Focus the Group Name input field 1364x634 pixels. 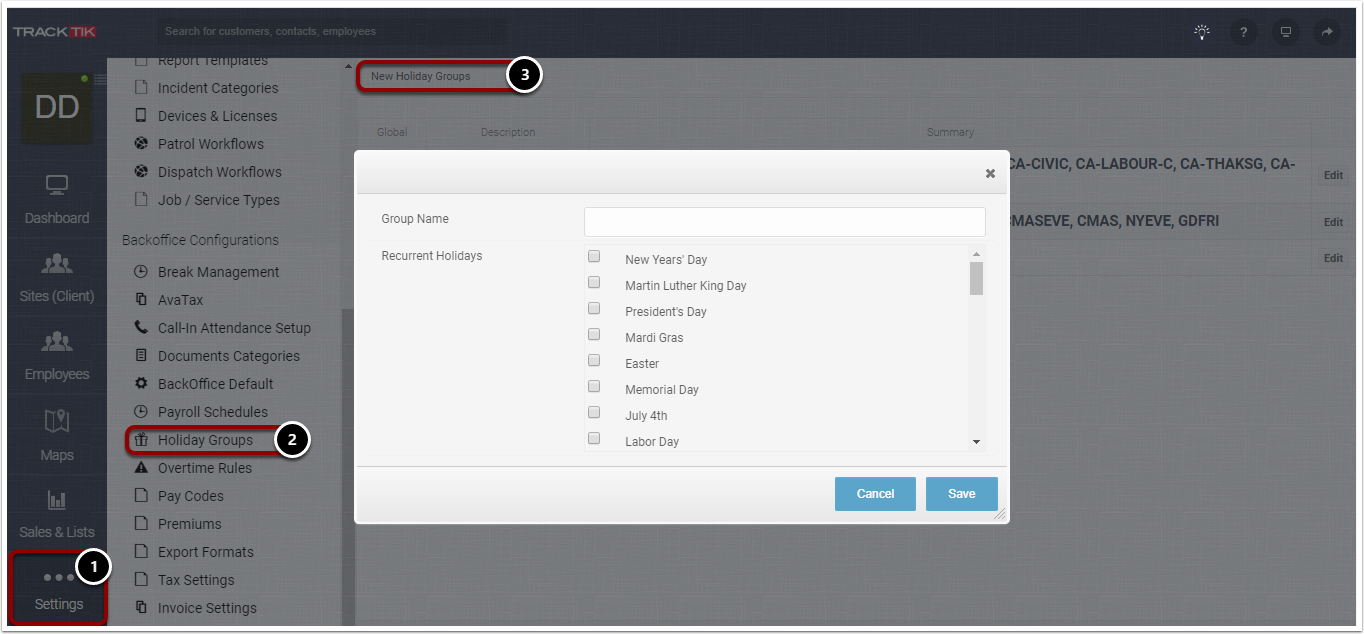pyautogui.click(x=785, y=222)
